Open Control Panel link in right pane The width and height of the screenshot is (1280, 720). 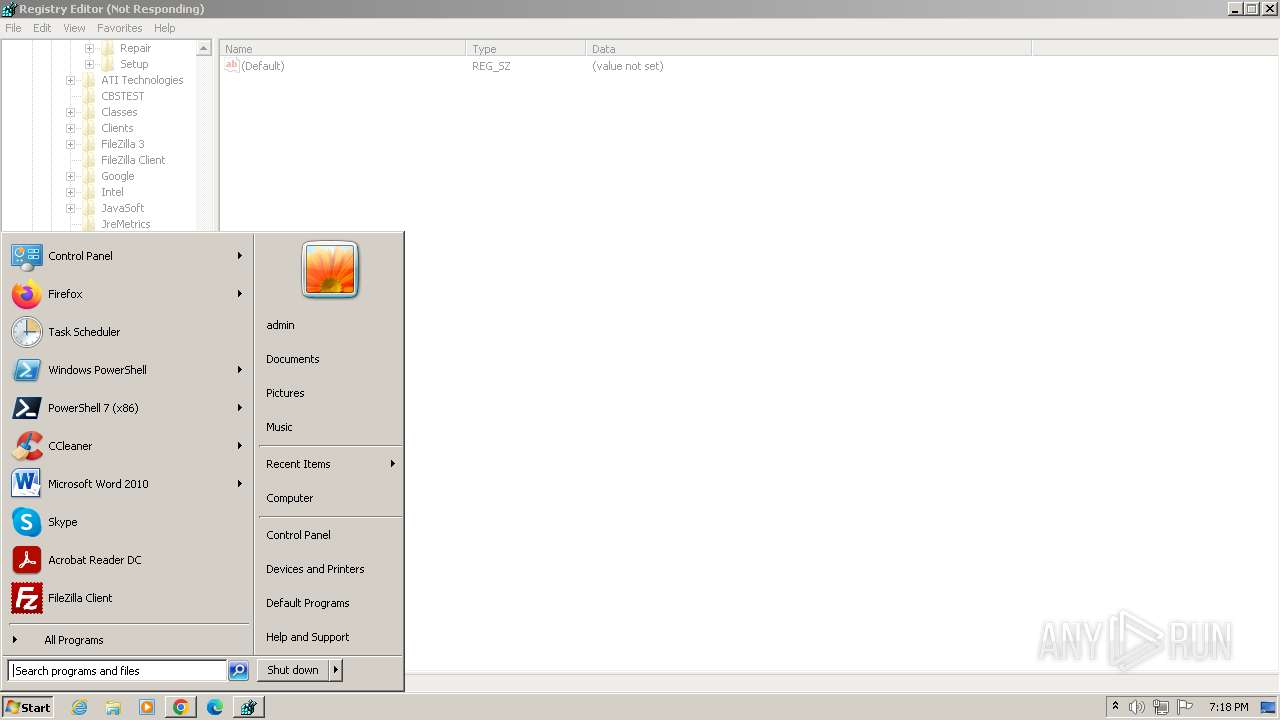[298, 535]
